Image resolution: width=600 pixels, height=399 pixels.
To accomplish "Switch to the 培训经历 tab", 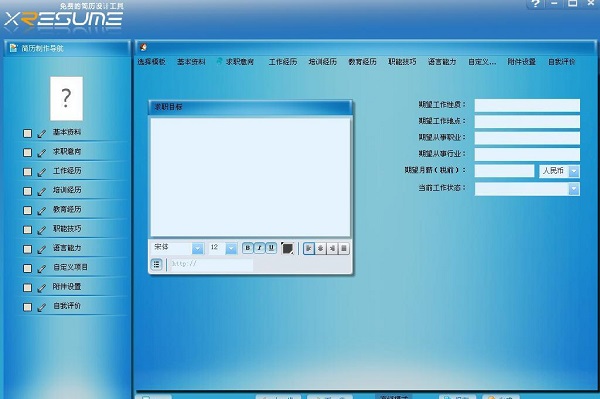I will point(323,62).
